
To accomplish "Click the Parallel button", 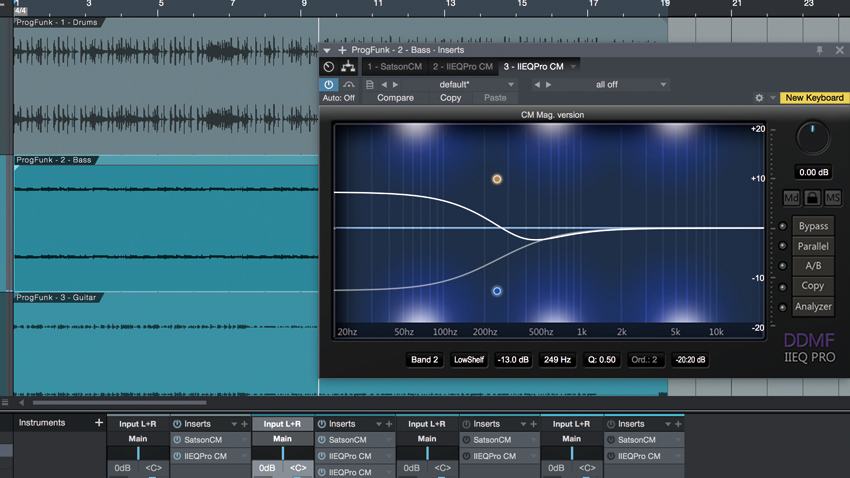I will [x=813, y=246].
